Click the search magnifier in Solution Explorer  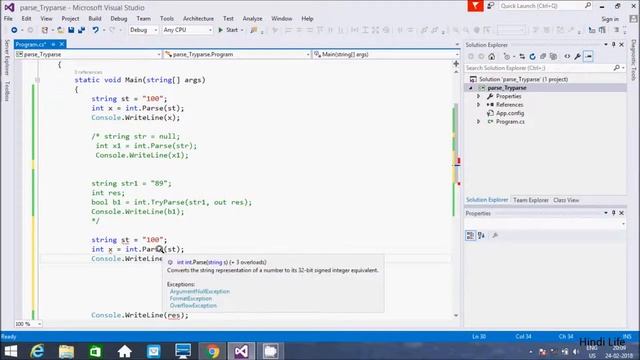click(x=617, y=68)
